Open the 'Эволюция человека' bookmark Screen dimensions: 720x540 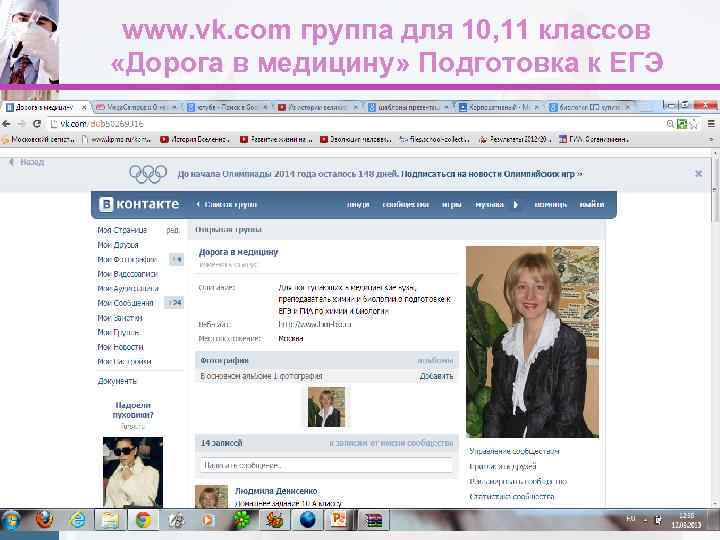pos(356,139)
